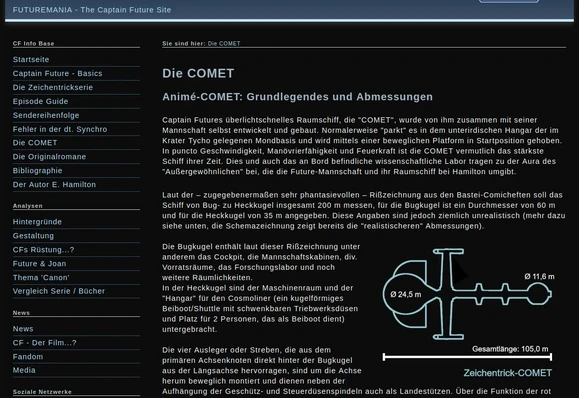
Task: Click CF - Der Film...? link
Action: (x=45, y=343)
